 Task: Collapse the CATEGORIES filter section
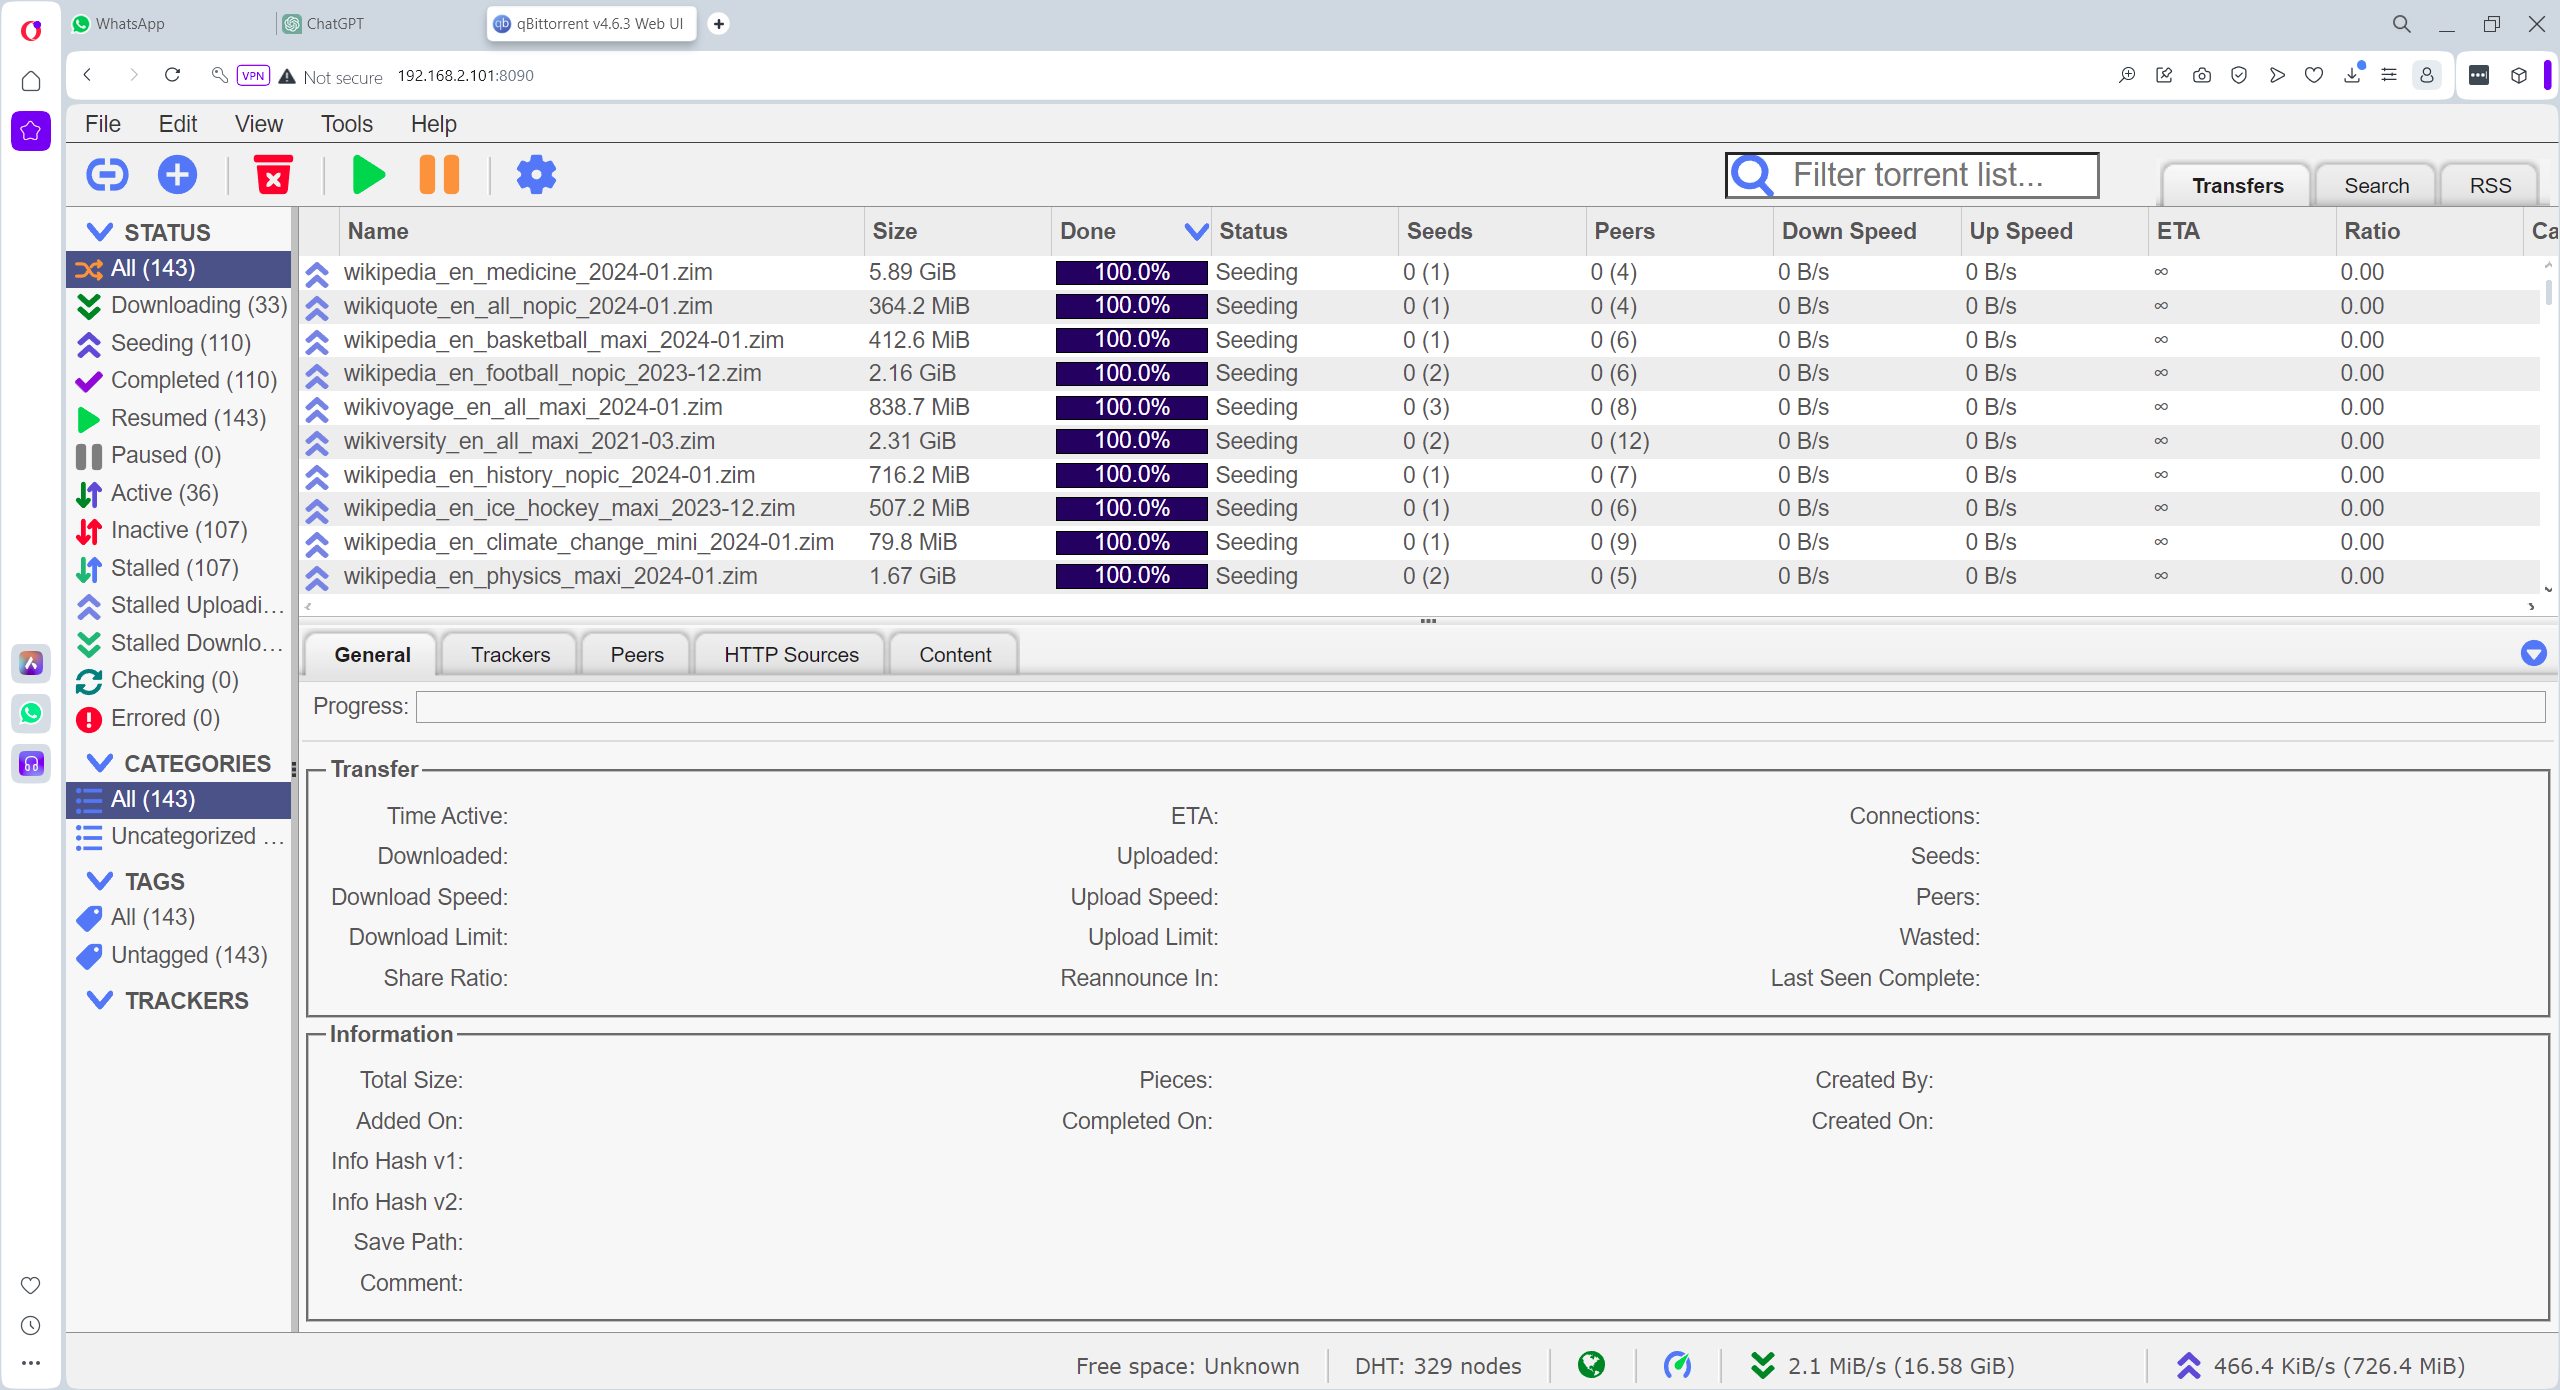click(x=99, y=763)
